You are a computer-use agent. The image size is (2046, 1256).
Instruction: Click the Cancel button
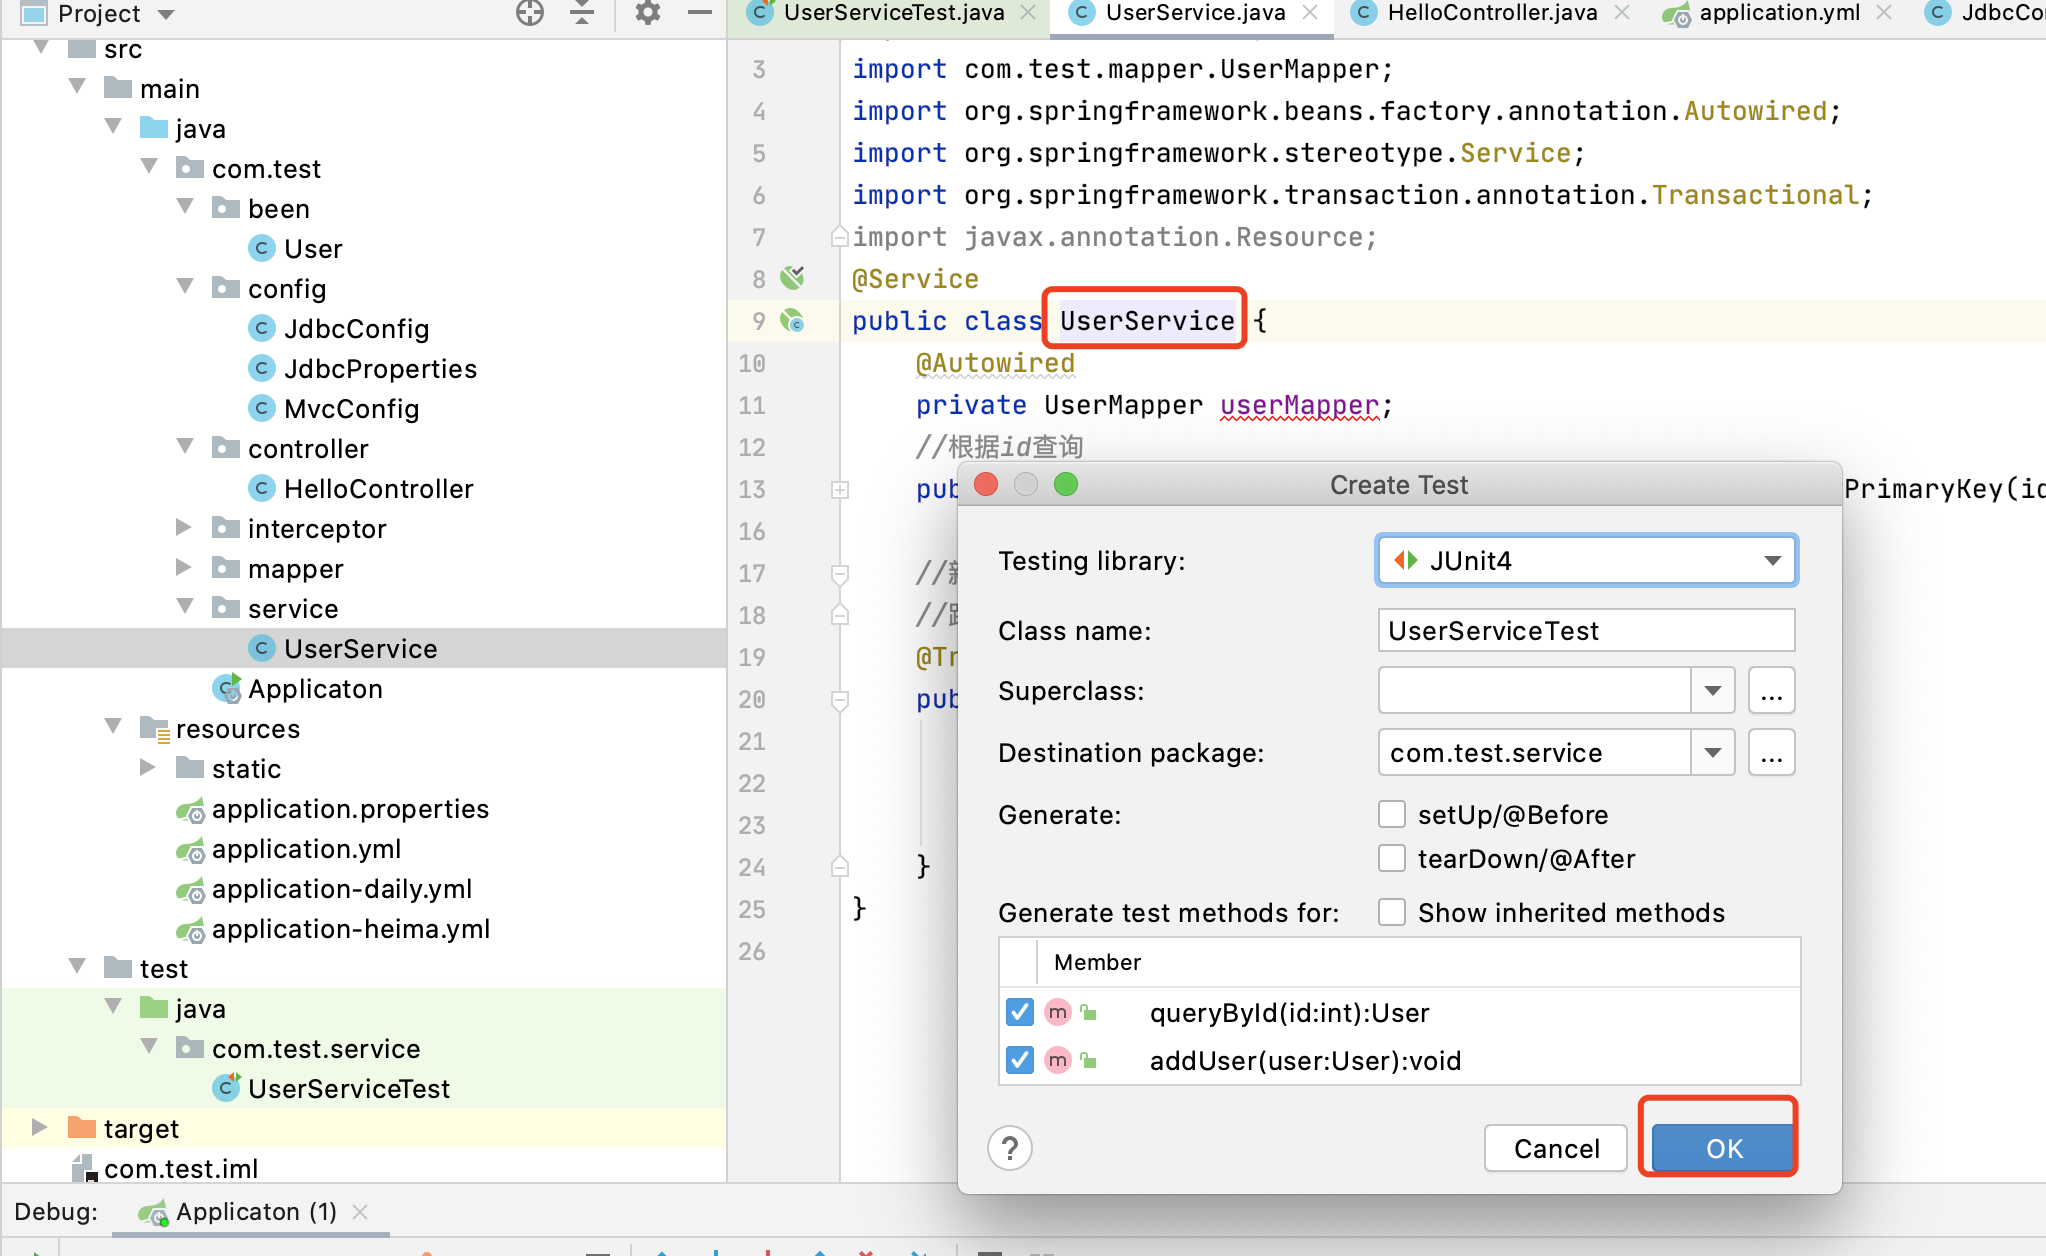(1556, 1148)
